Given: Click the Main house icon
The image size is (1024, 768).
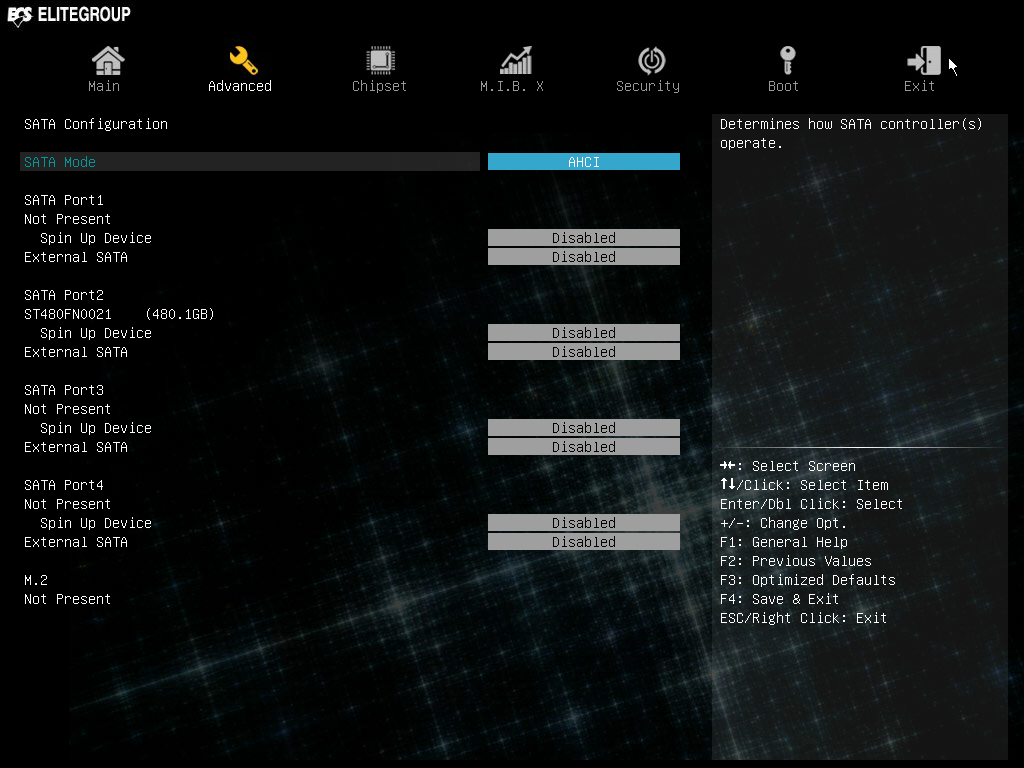Looking at the screenshot, I should tap(108, 60).
